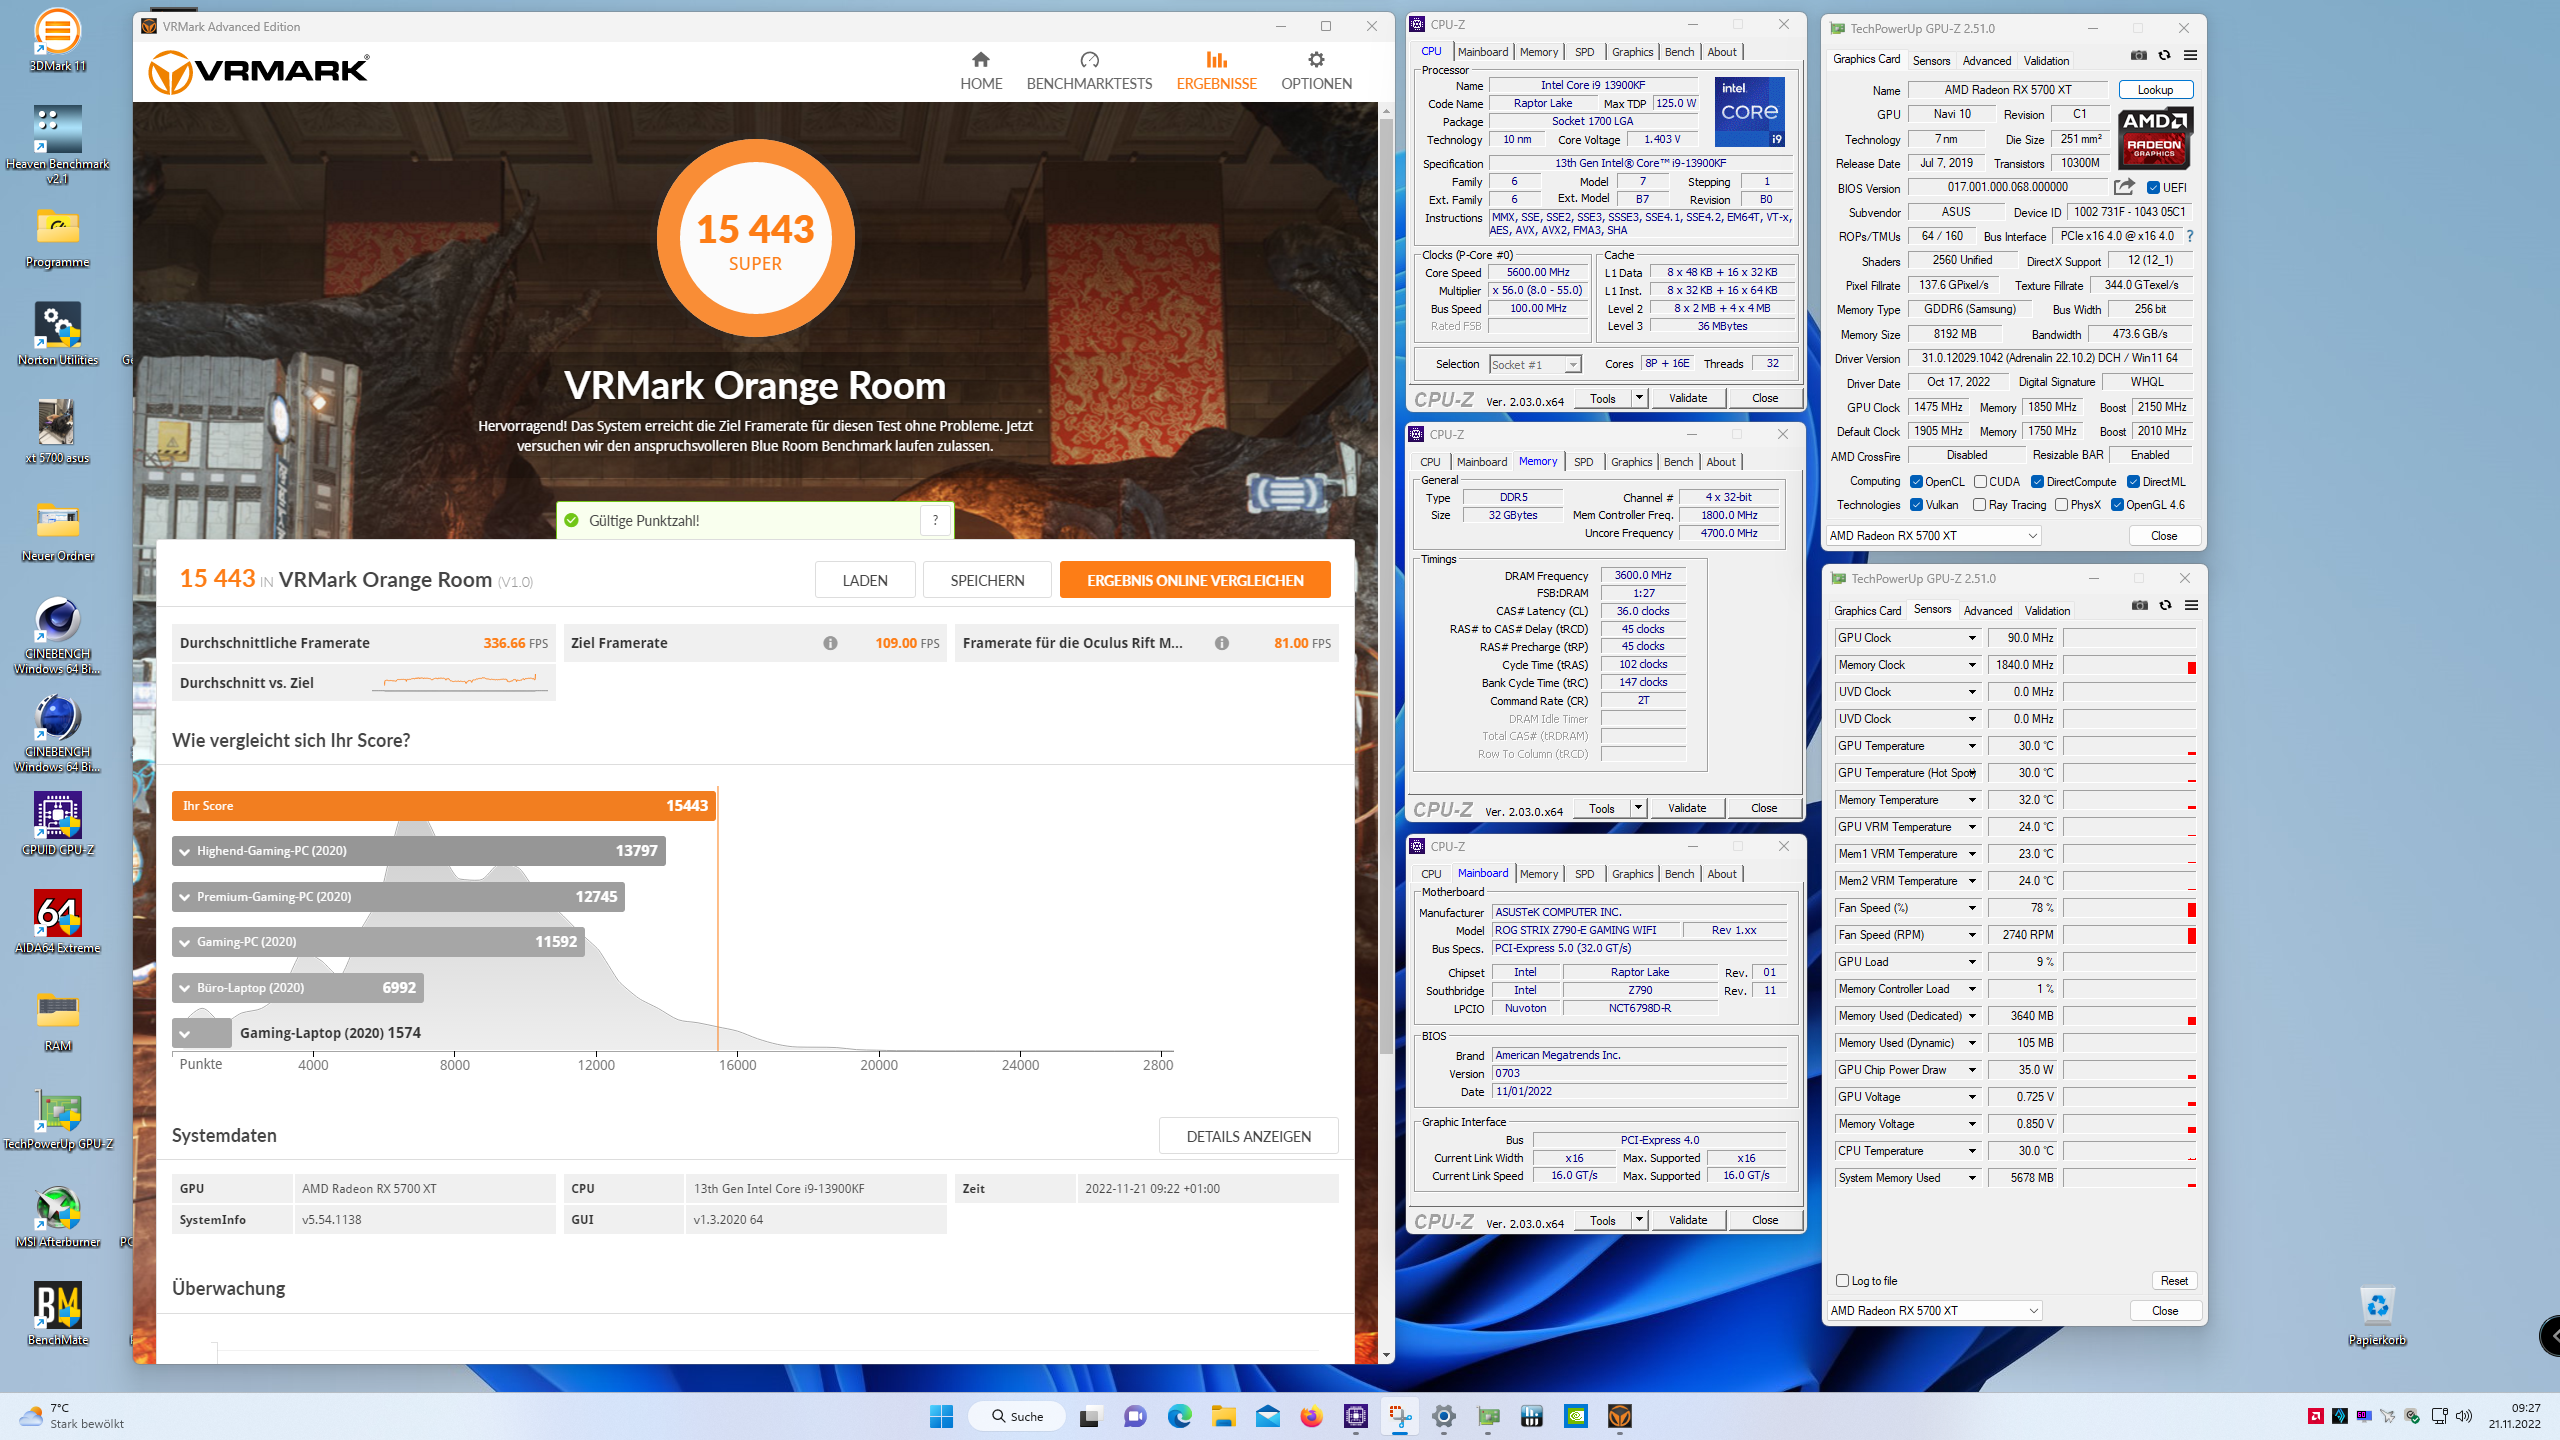Screen dimensions: 2560x1440
Task: Click the SPEICHERN button in VRMark
Action: click(987, 580)
